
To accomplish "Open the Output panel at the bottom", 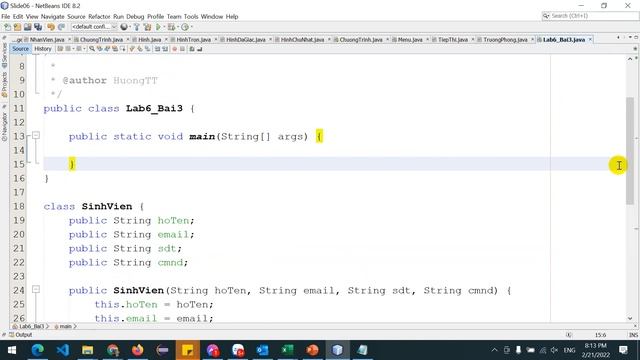I will pos(20,335).
